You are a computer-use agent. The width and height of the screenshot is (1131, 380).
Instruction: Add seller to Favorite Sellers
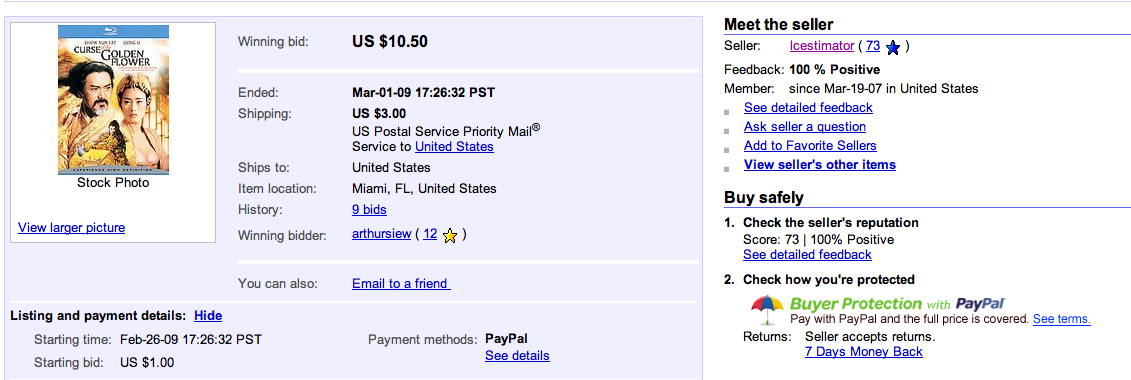(x=810, y=146)
